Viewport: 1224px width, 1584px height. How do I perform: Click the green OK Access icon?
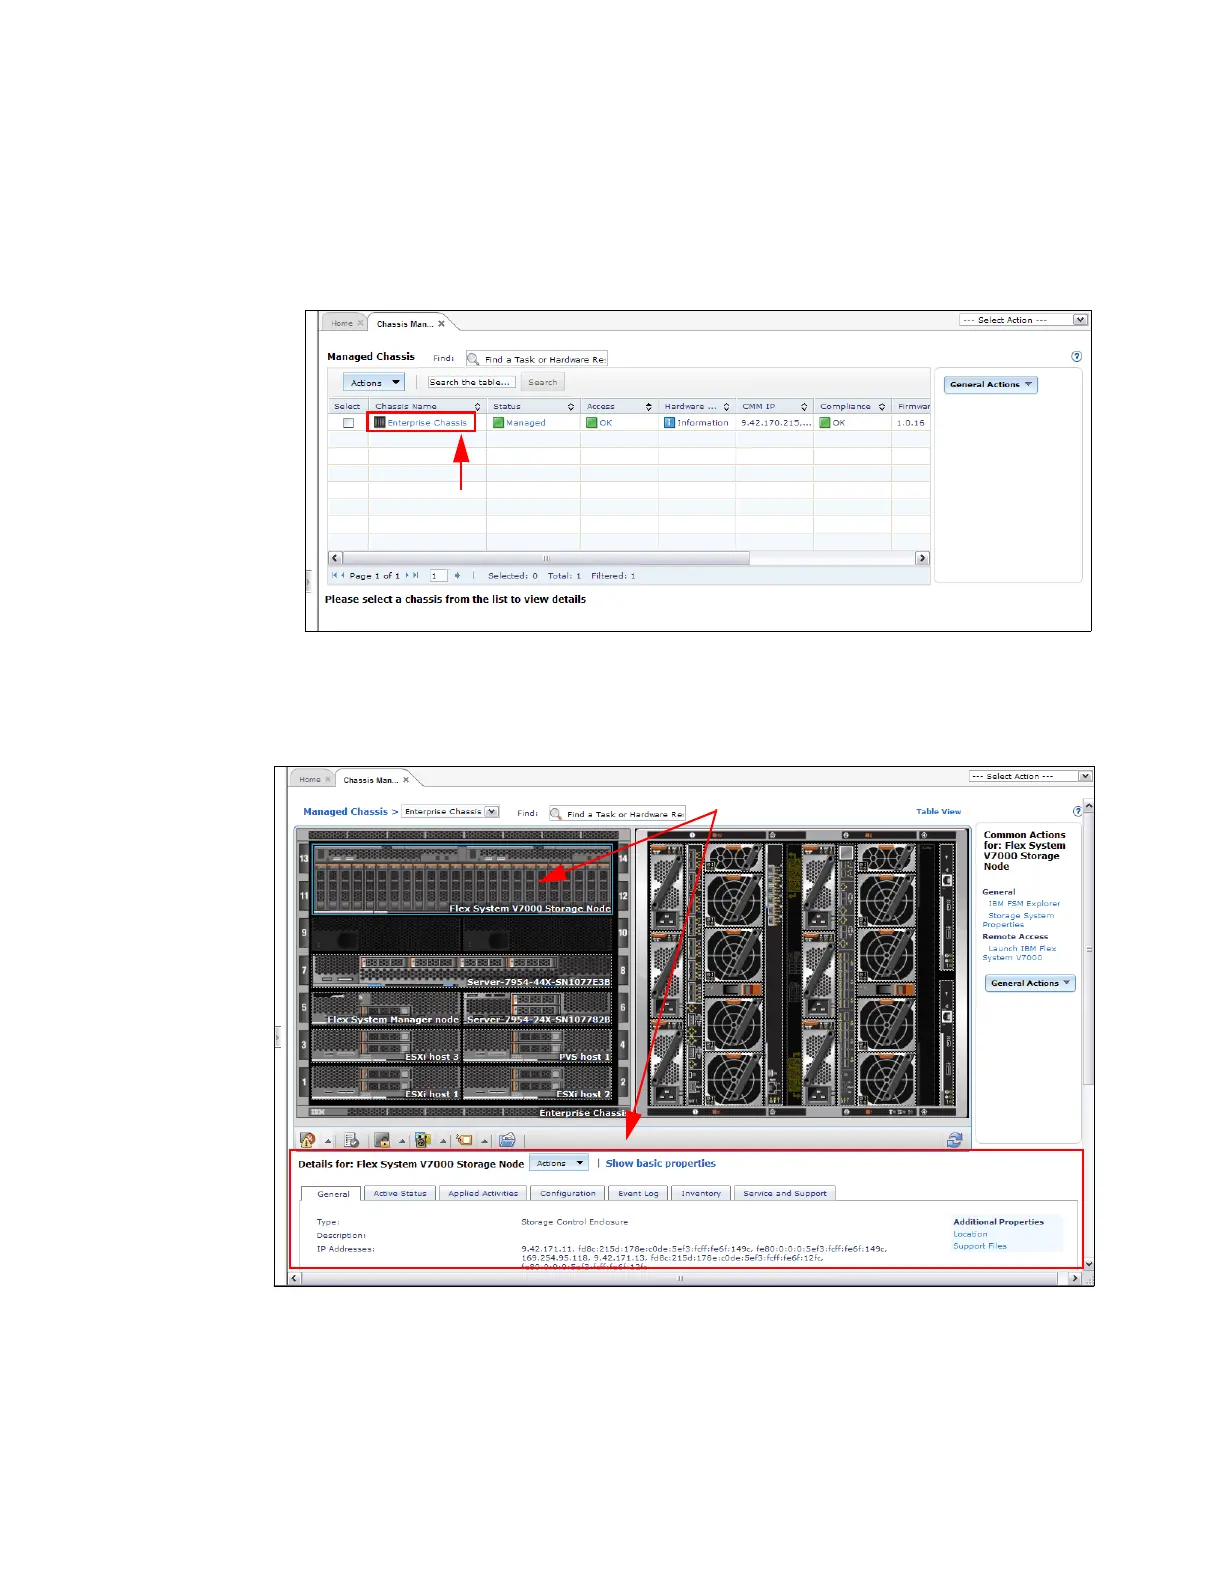(x=592, y=423)
